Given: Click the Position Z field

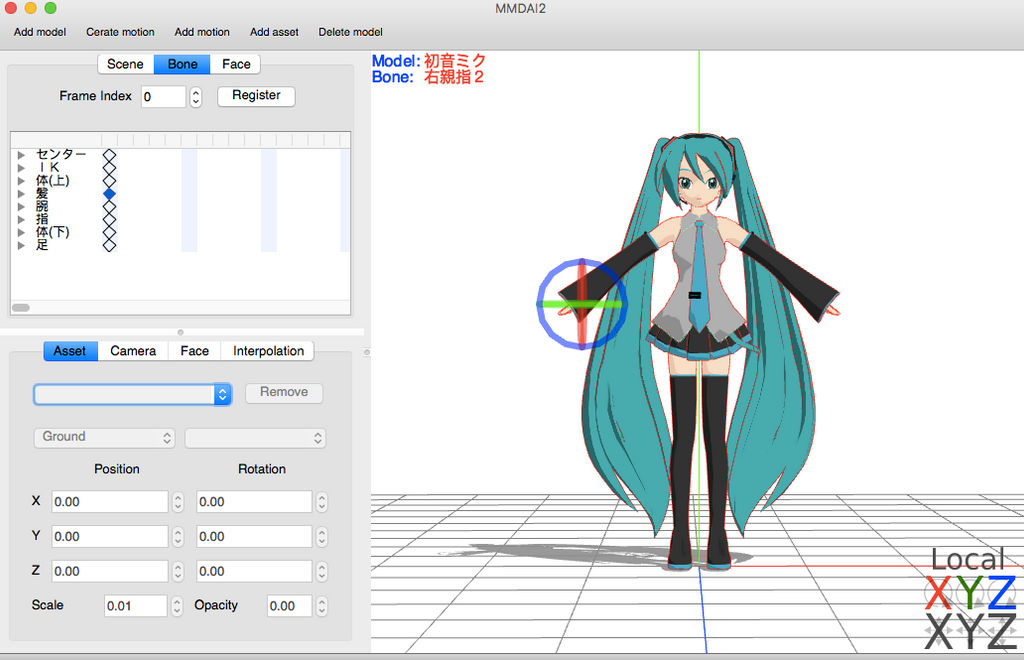Looking at the screenshot, I should point(110,571).
